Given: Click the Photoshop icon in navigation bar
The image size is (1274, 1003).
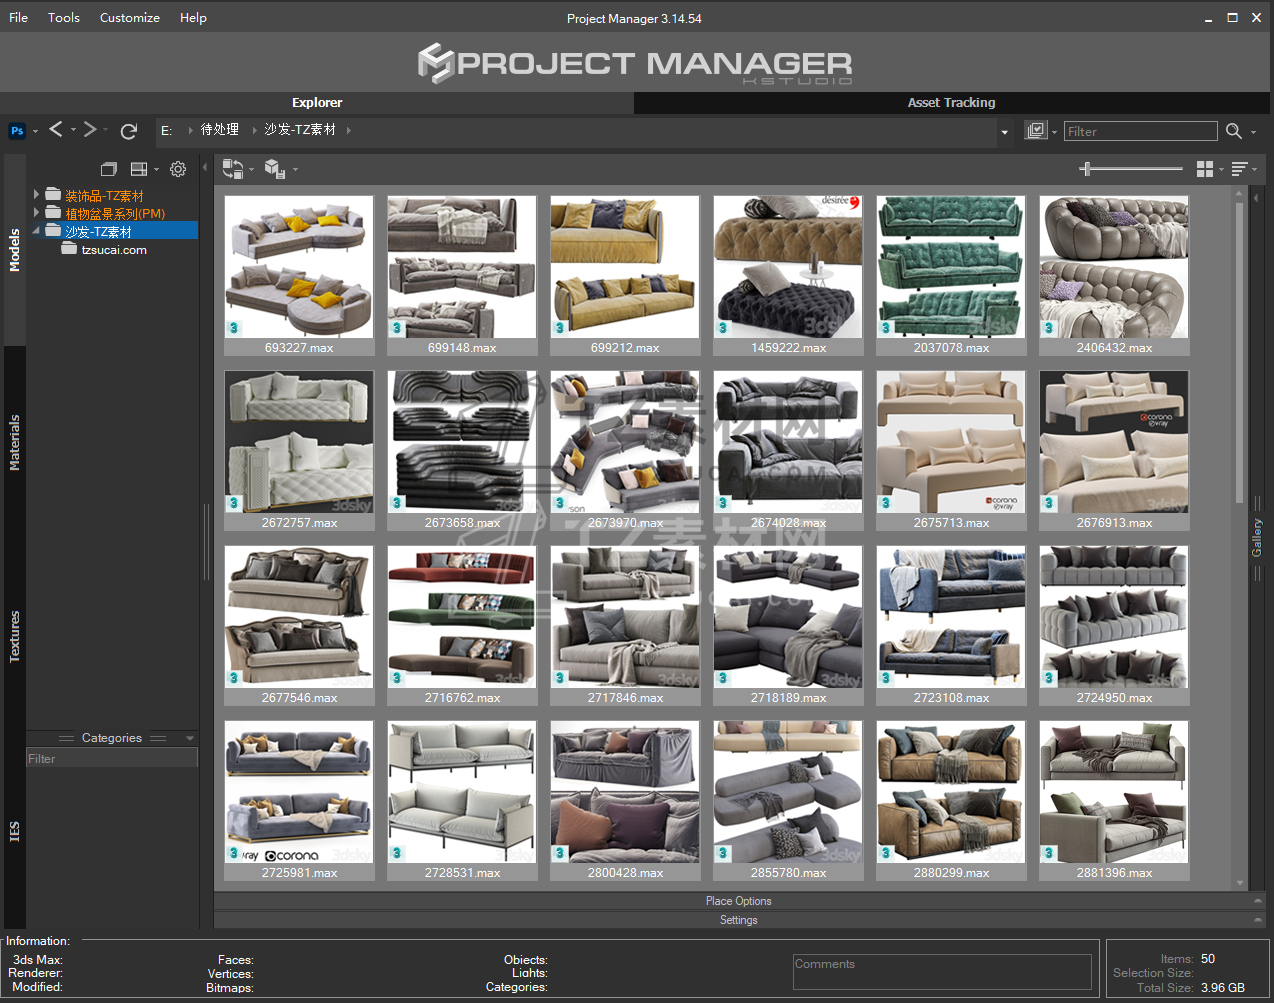Looking at the screenshot, I should click(17, 131).
